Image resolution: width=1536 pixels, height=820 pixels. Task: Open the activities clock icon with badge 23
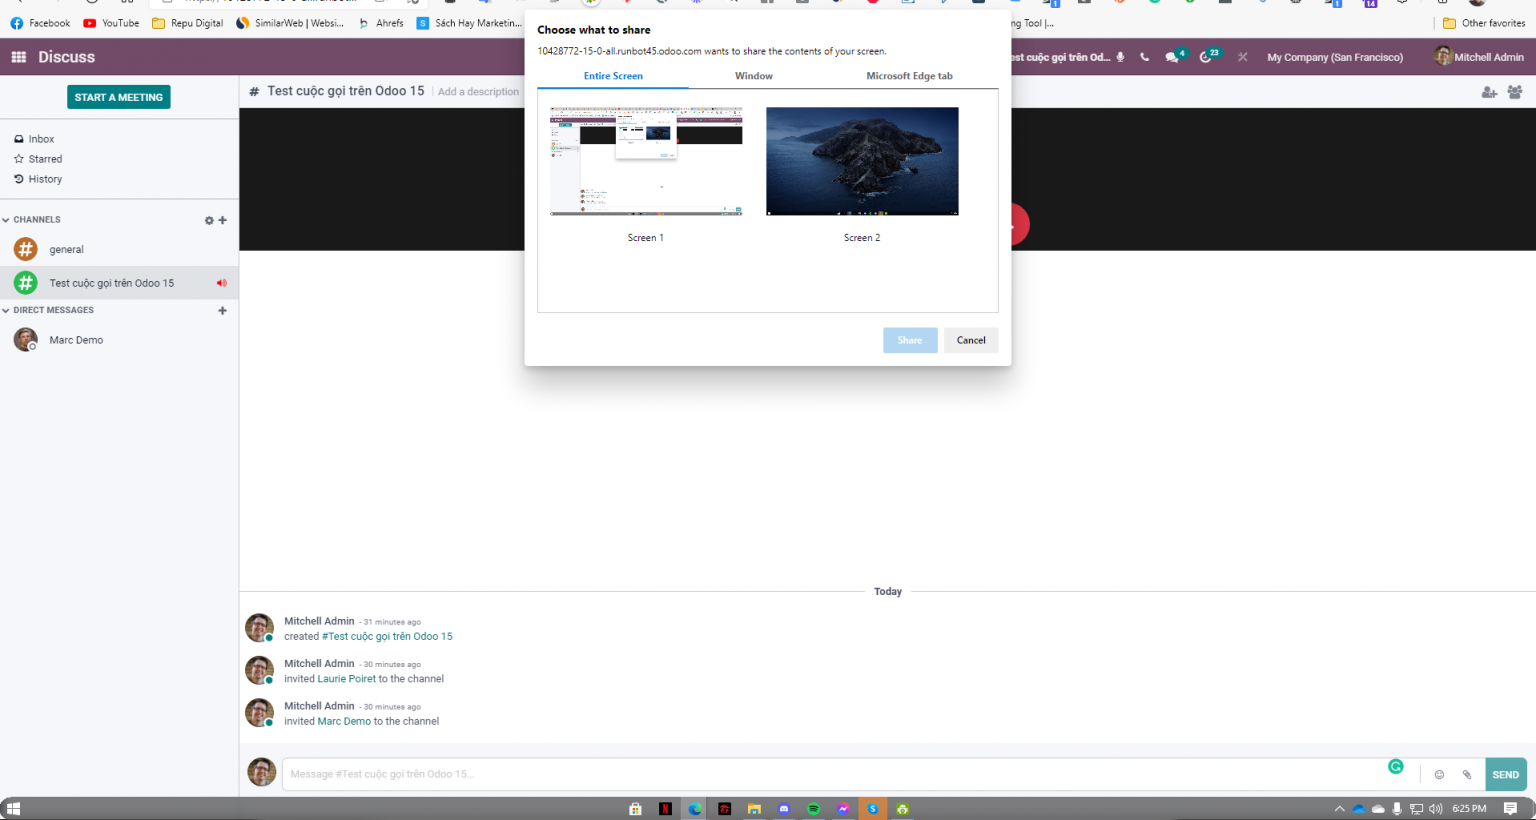pos(1206,57)
